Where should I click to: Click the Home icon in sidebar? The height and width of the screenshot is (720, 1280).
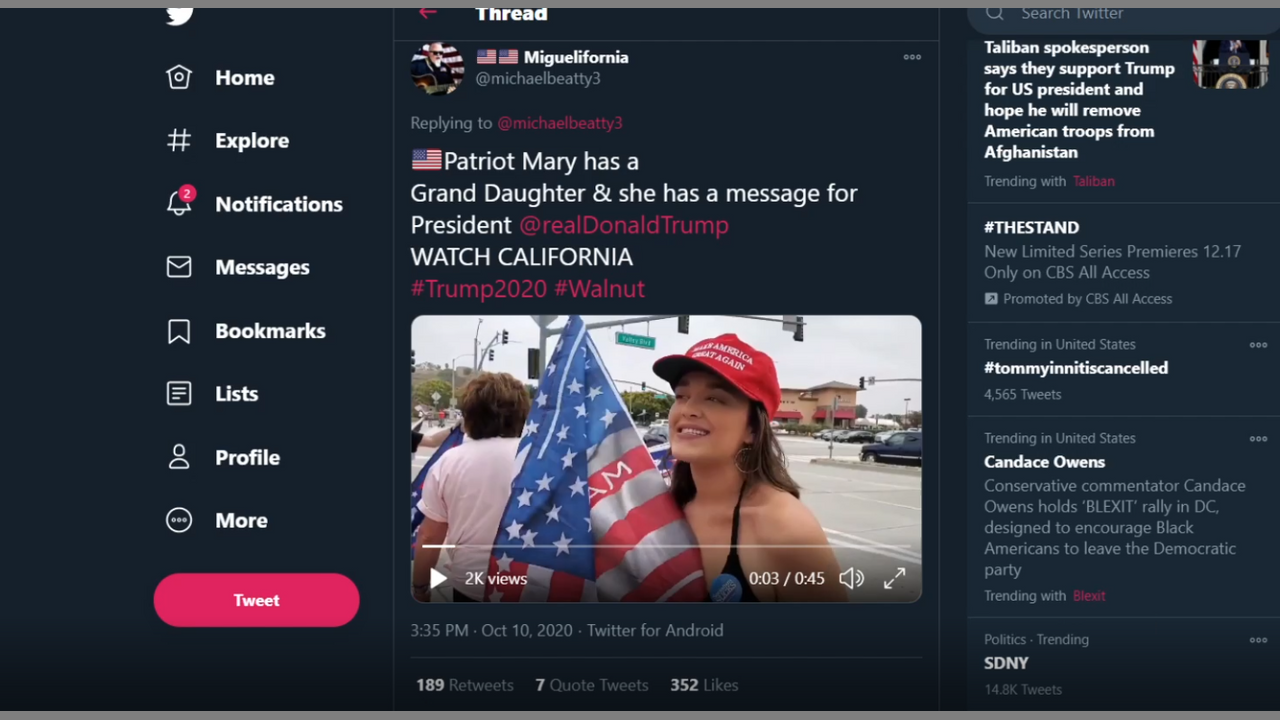coord(179,77)
